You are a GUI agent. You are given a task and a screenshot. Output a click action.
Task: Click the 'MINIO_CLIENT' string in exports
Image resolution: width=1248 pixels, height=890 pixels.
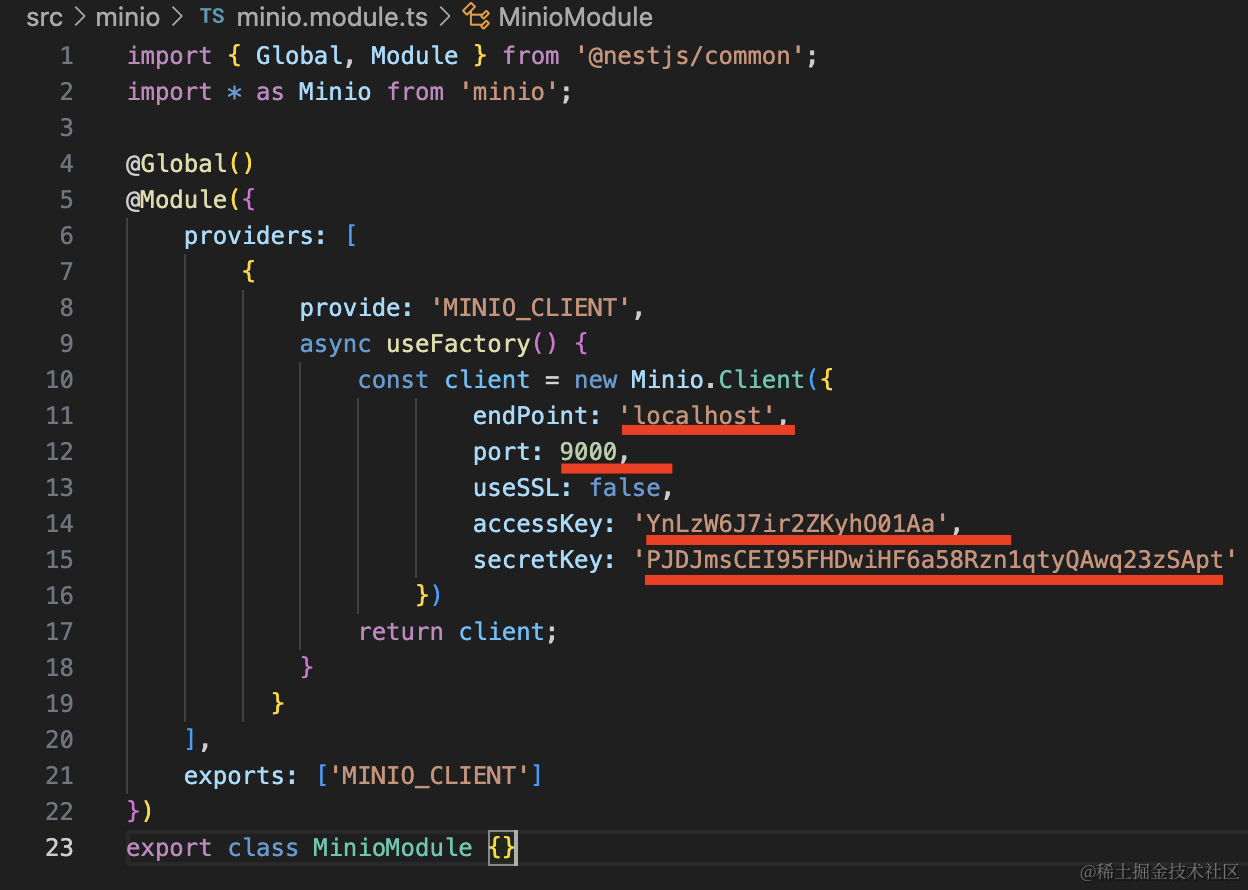pyautogui.click(x=428, y=776)
